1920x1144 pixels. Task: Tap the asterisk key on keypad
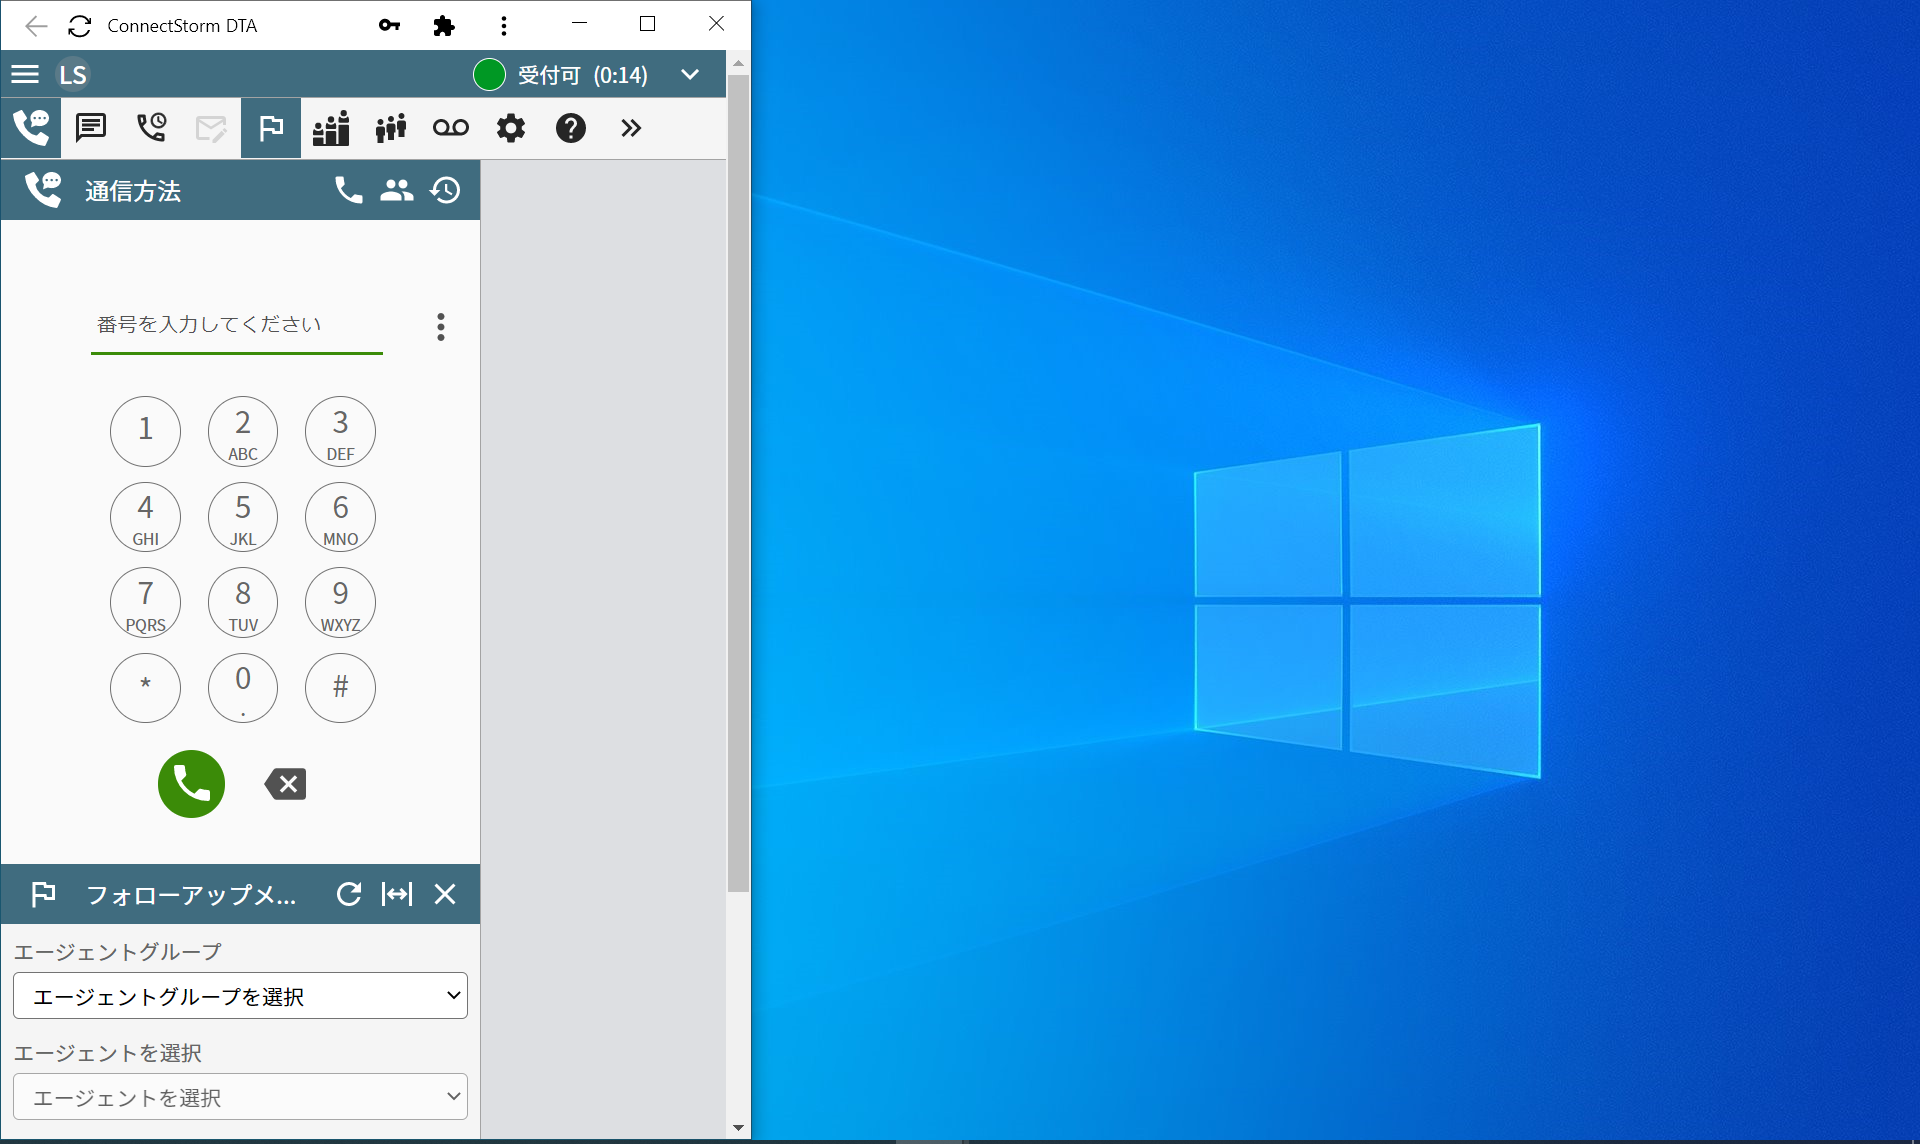pos(146,688)
